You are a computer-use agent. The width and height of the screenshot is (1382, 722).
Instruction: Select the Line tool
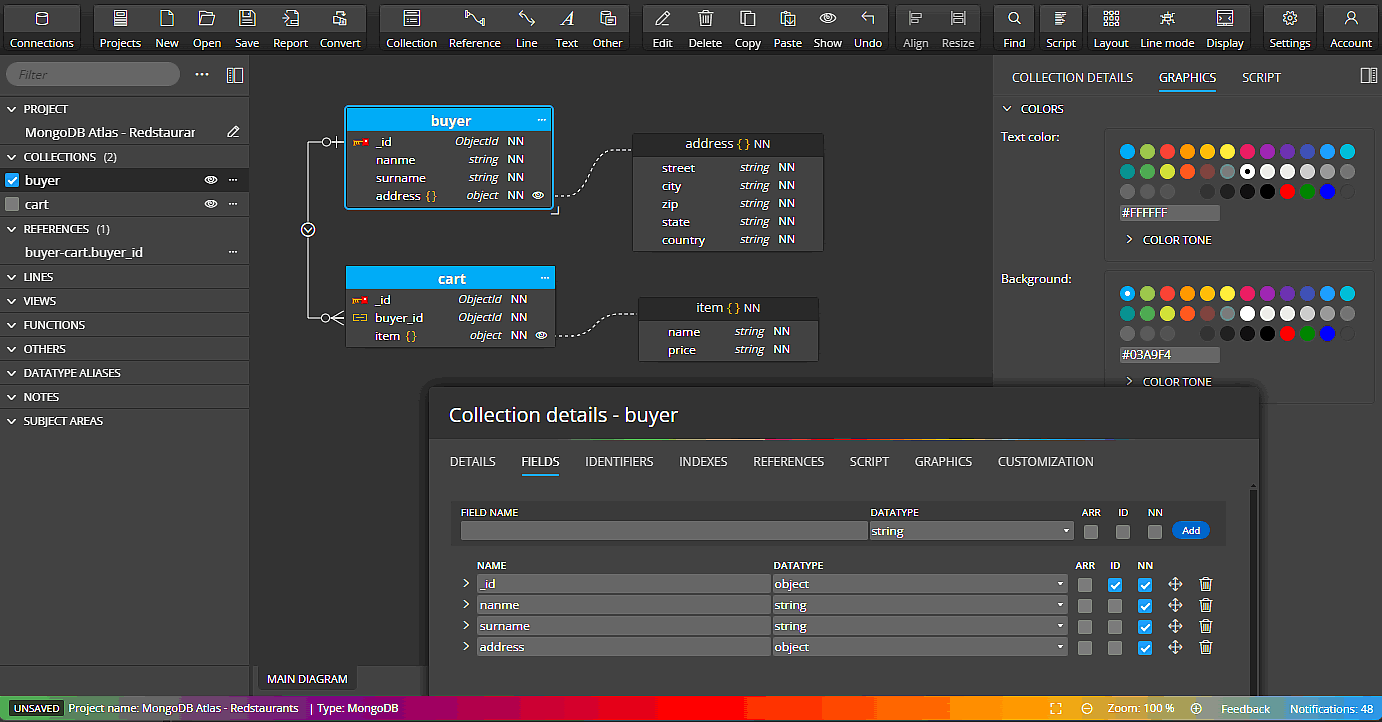click(x=526, y=28)
